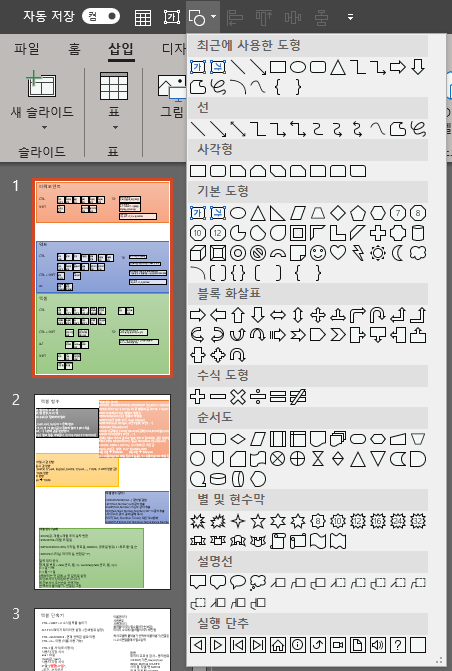Select the pentagon in 기본 도형
452x671 pixels.
(358, 213)
